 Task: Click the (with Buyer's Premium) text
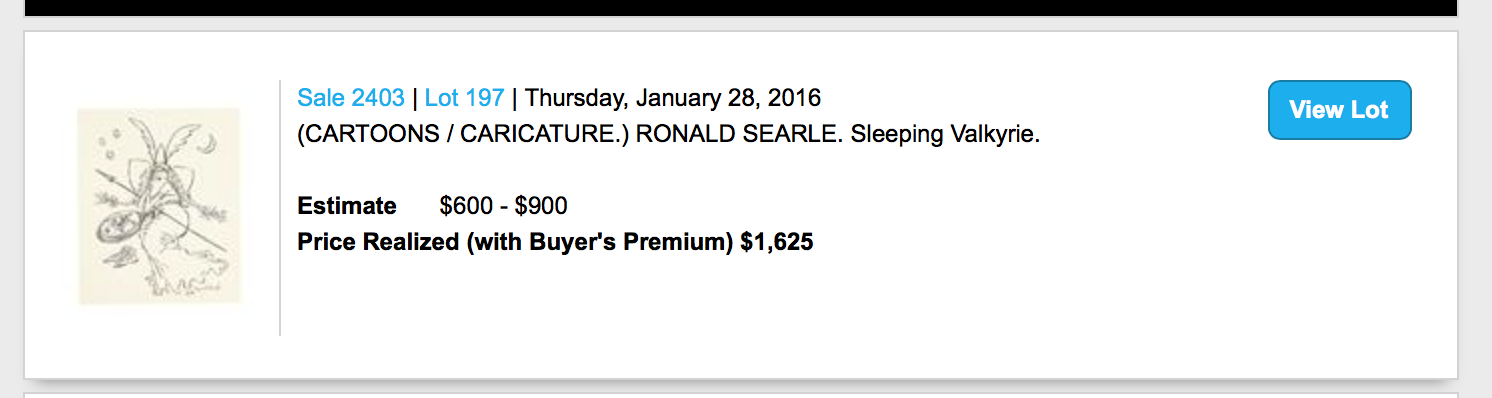tap(600, 242)
